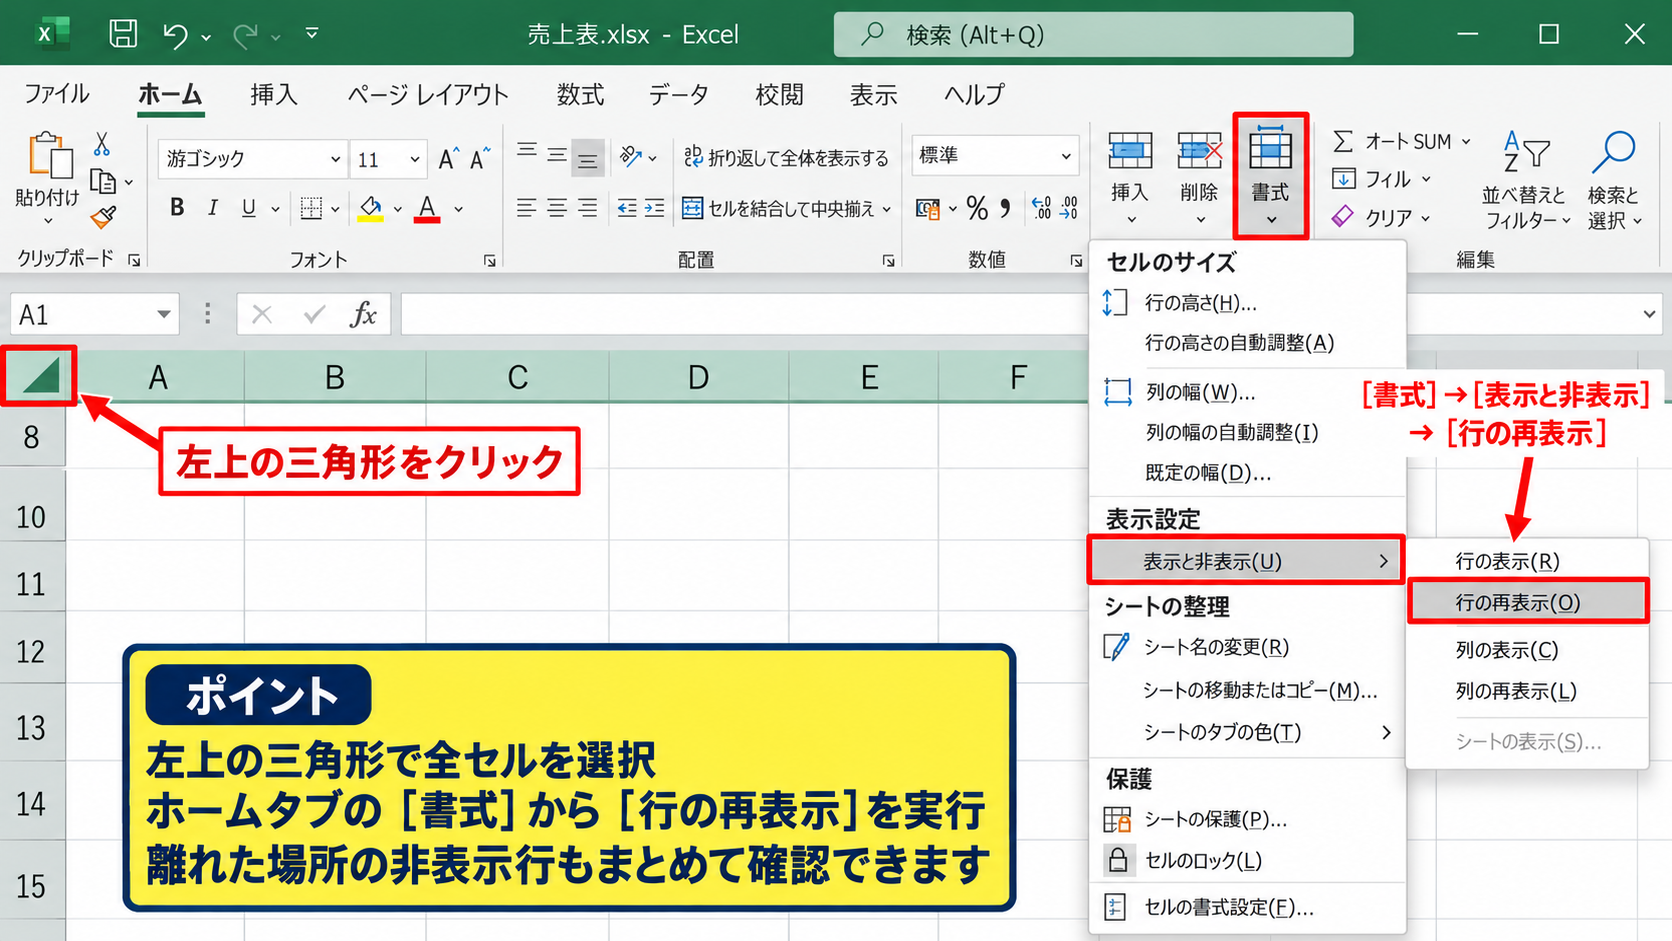1672x941 pixels.
Task: Click the yellow fill color button
Action: coord(371,208)
